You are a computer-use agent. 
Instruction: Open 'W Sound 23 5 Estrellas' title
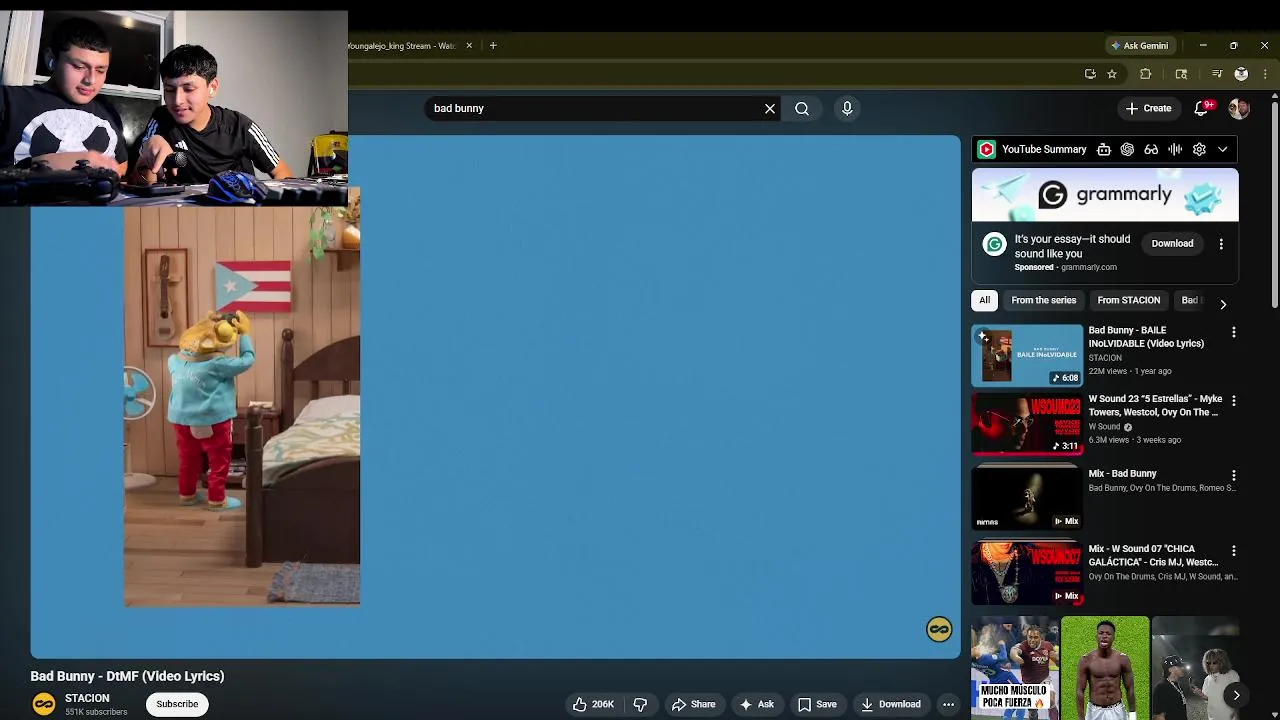coord(1155,405)
